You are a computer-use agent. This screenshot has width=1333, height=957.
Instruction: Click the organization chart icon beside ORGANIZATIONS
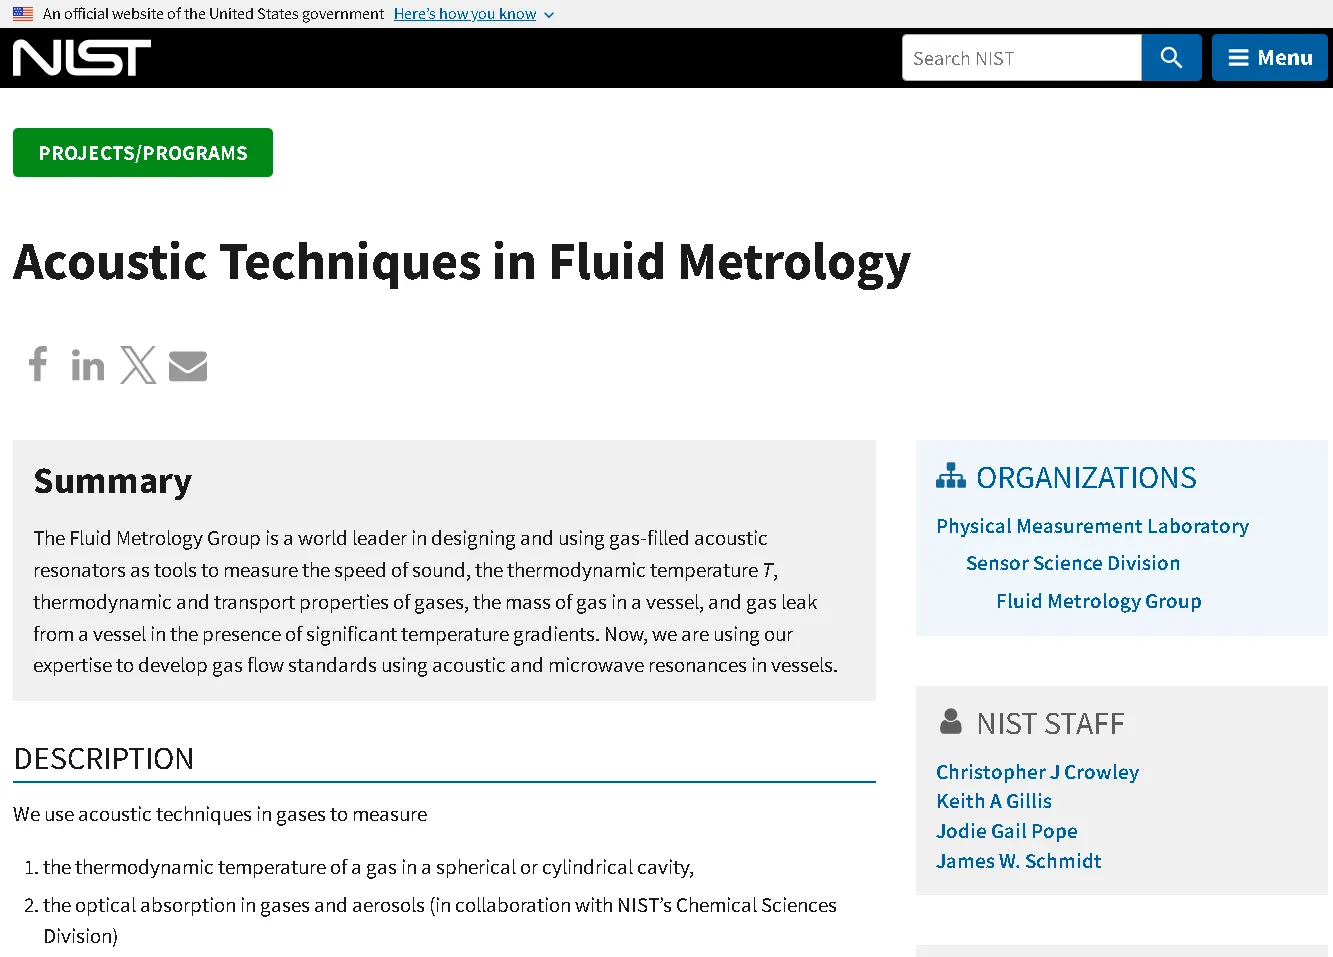[x=951, y=477]
